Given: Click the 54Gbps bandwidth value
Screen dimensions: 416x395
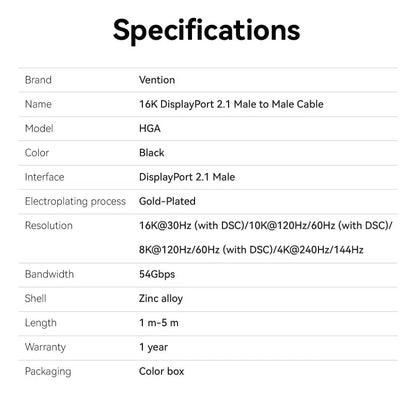Looking at the screenshot, I should (157, 274).
